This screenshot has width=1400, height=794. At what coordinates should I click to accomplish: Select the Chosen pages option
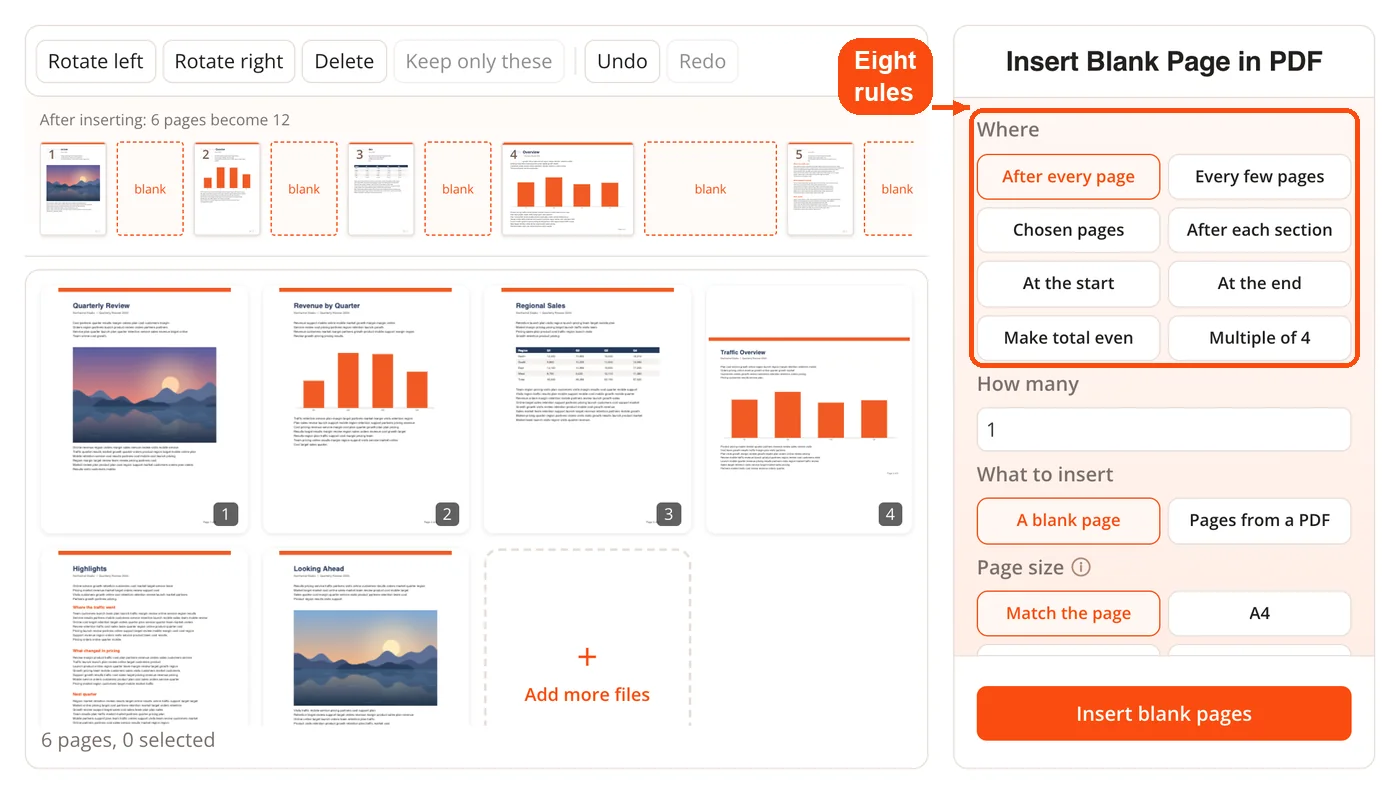click(1068, 230)
